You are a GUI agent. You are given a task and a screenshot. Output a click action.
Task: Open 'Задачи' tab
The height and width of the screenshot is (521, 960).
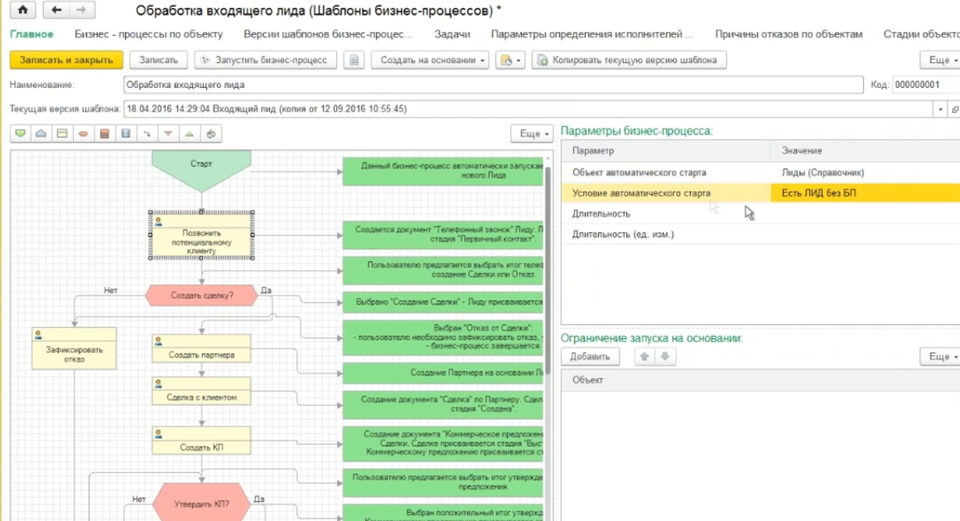tap(452, 34)
